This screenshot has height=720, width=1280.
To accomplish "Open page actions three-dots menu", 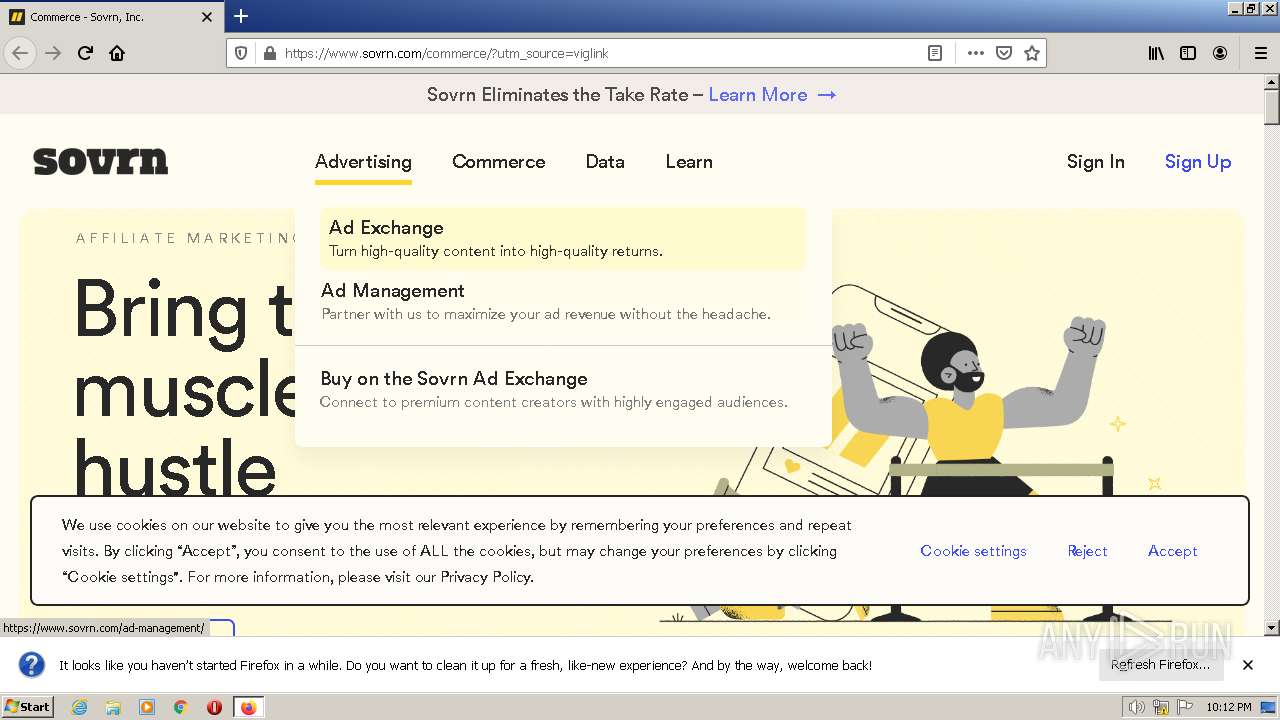I will coord(976,53).
